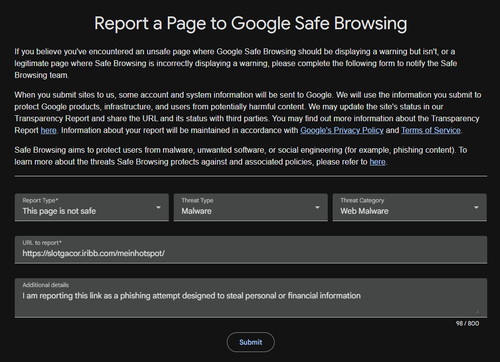Open the Threat Category dropdown
This screenshot has width=500, height=362.
point(410,207)
